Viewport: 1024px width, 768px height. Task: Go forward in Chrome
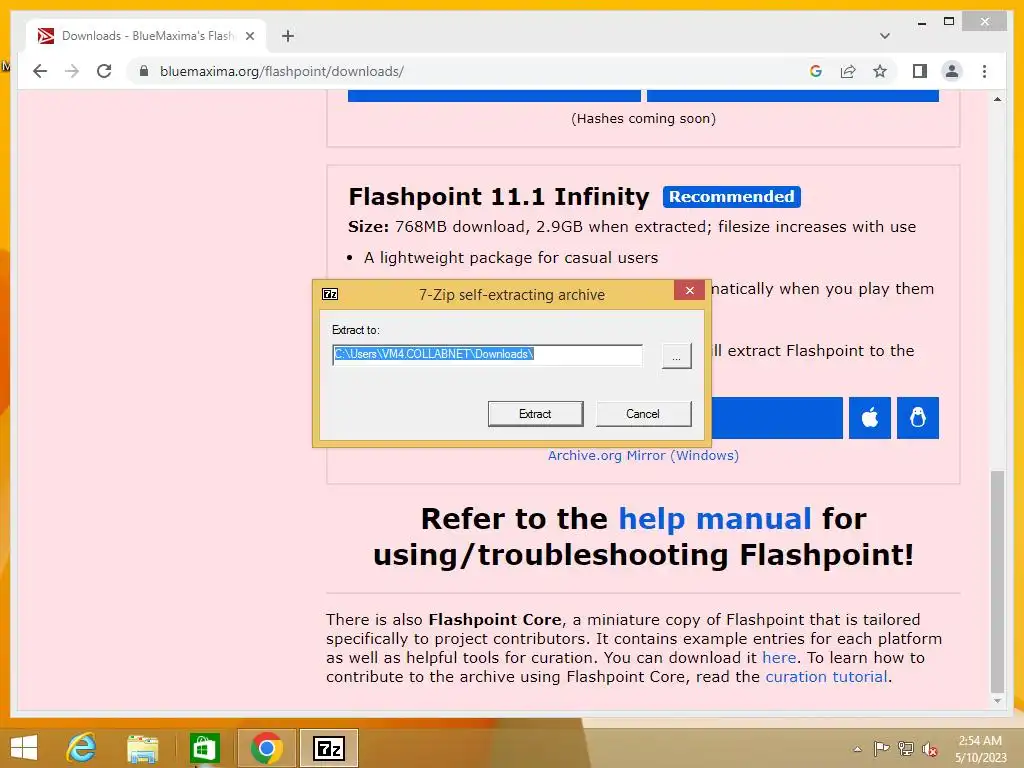(72, 71)
